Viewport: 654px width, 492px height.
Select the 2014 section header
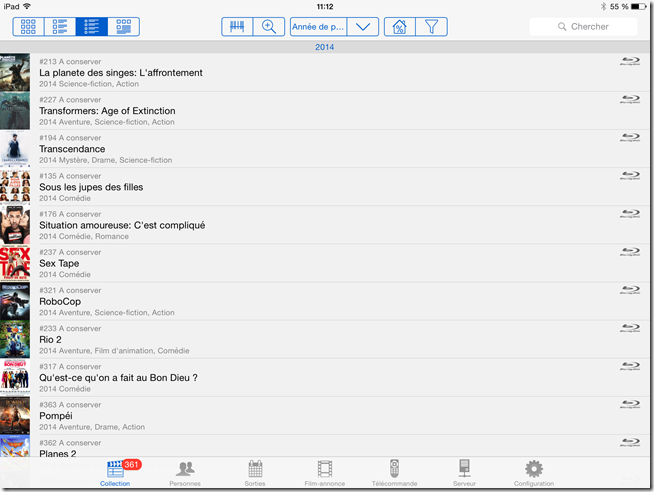pos(324,47)
